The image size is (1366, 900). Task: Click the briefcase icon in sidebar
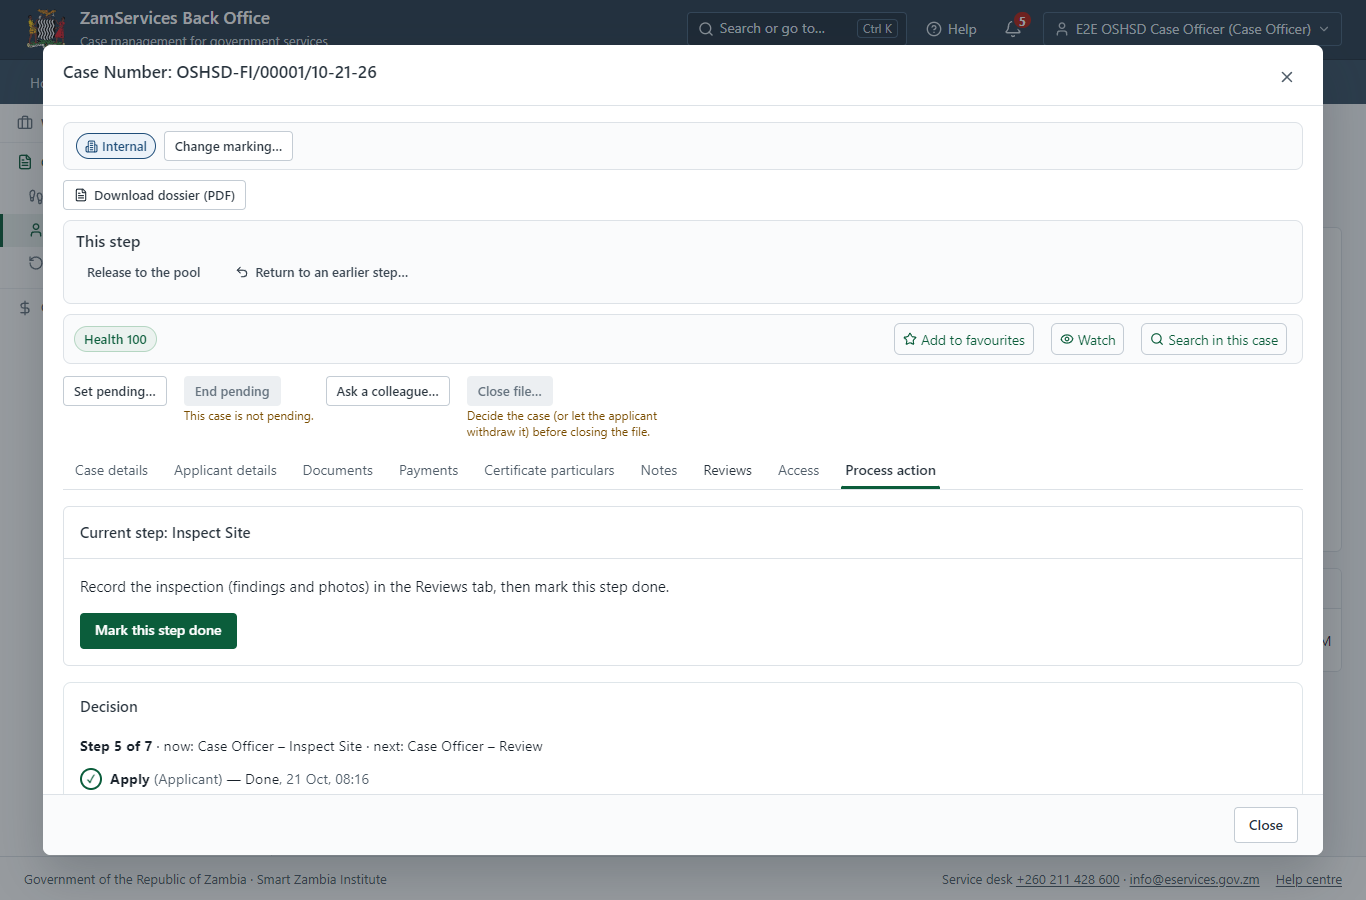point(25,123)
